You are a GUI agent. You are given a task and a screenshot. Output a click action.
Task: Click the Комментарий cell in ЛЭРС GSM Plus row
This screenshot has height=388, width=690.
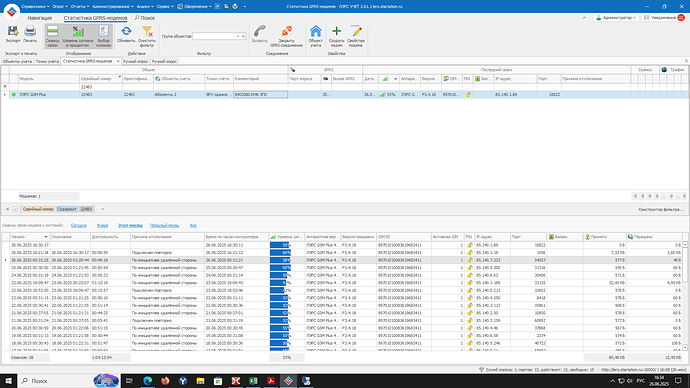[260, 95]
